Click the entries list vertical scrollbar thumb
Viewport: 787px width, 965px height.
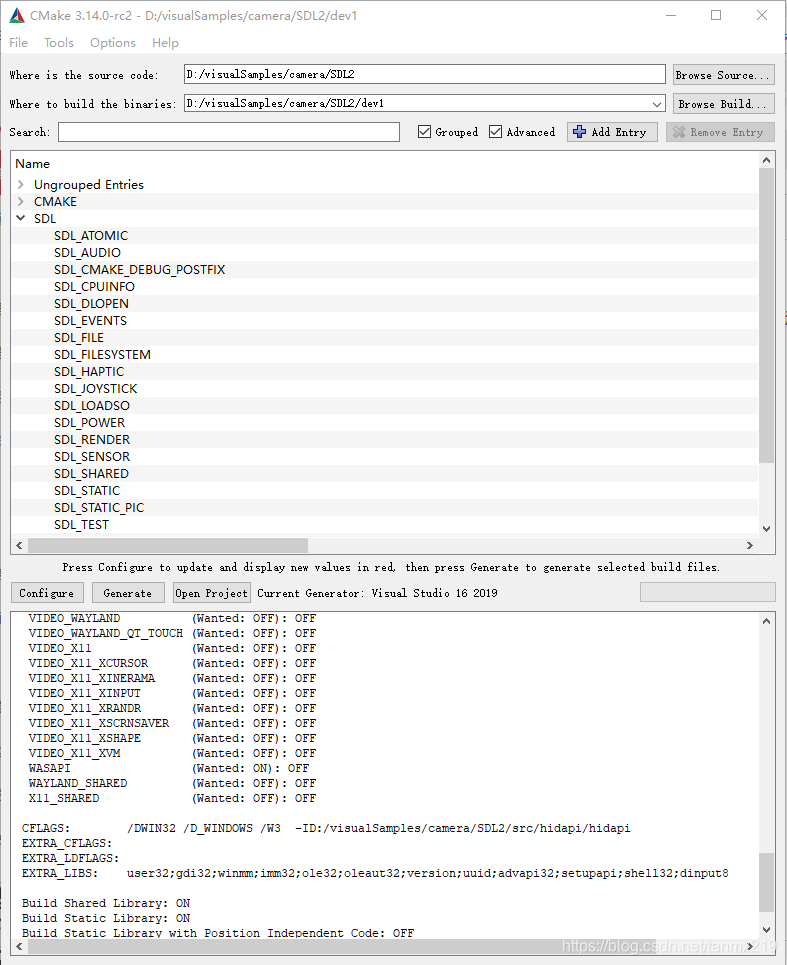coord(766,315)
